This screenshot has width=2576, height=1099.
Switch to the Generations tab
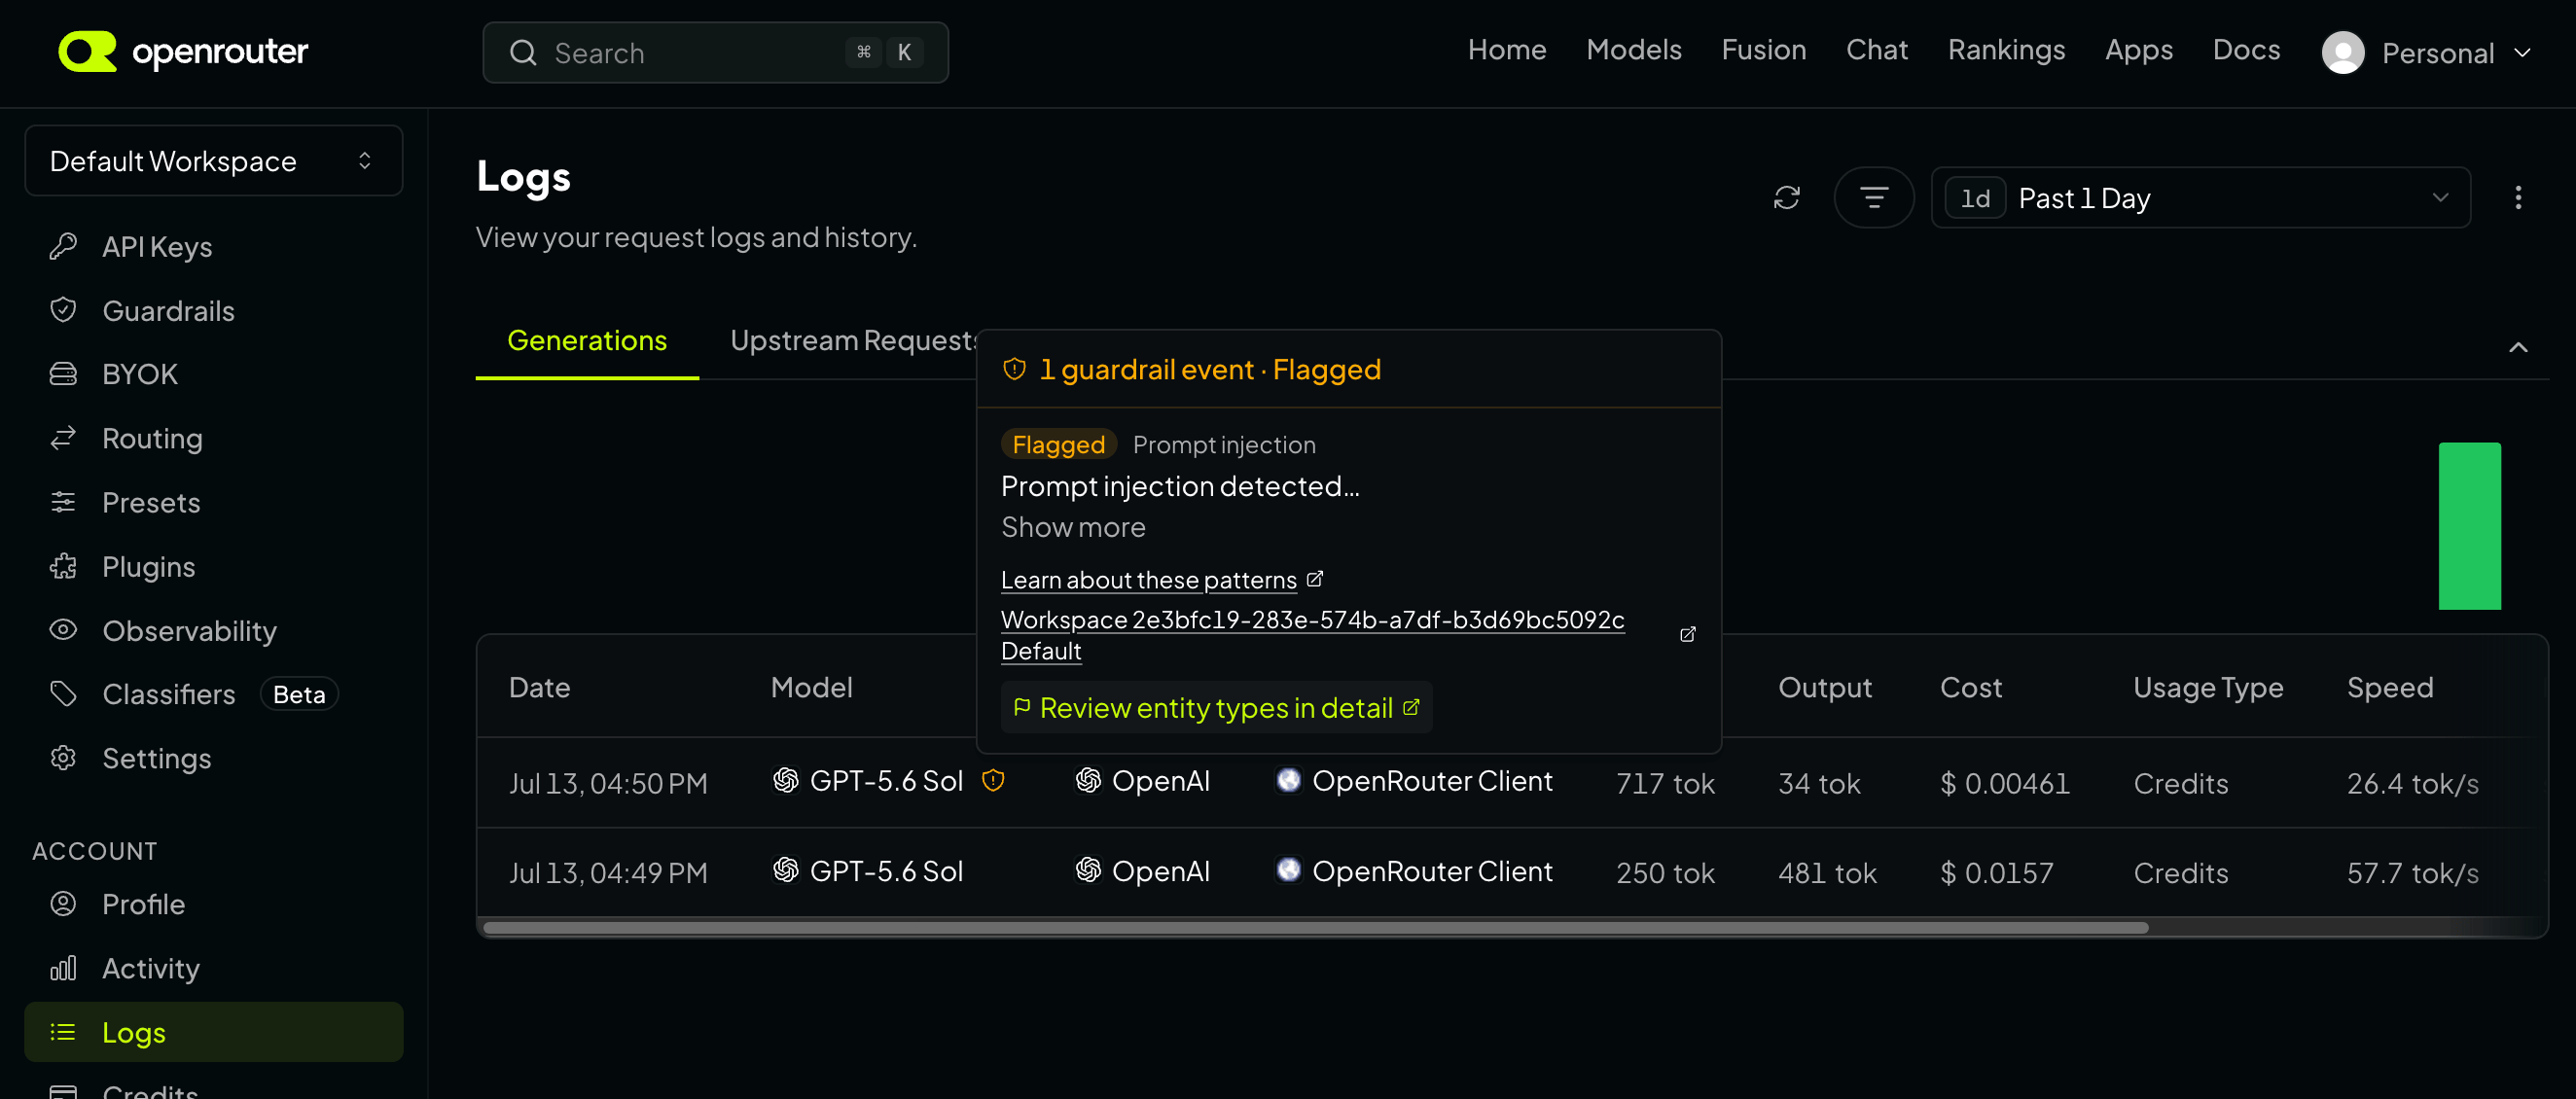point(587,340)
